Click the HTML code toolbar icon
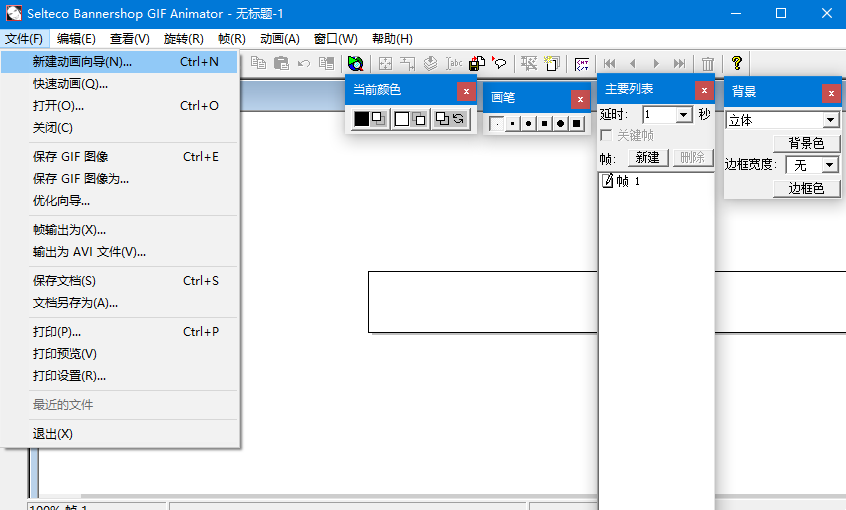The height and width of the screenshot is (510, 846). tap(582, 64)
